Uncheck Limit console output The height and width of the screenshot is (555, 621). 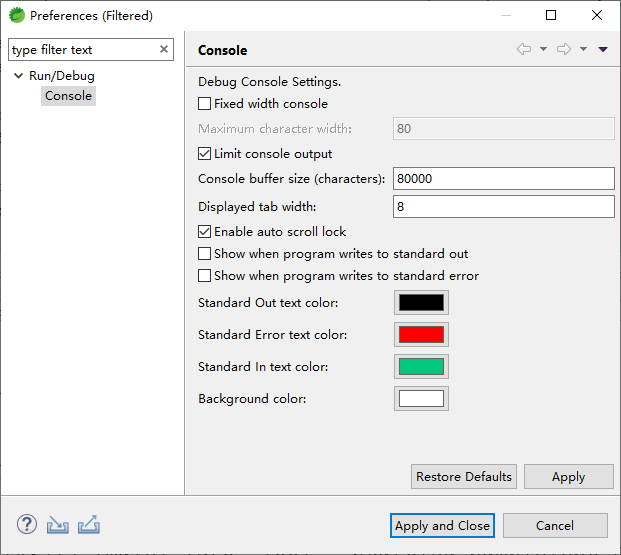[x=204, y=154]
